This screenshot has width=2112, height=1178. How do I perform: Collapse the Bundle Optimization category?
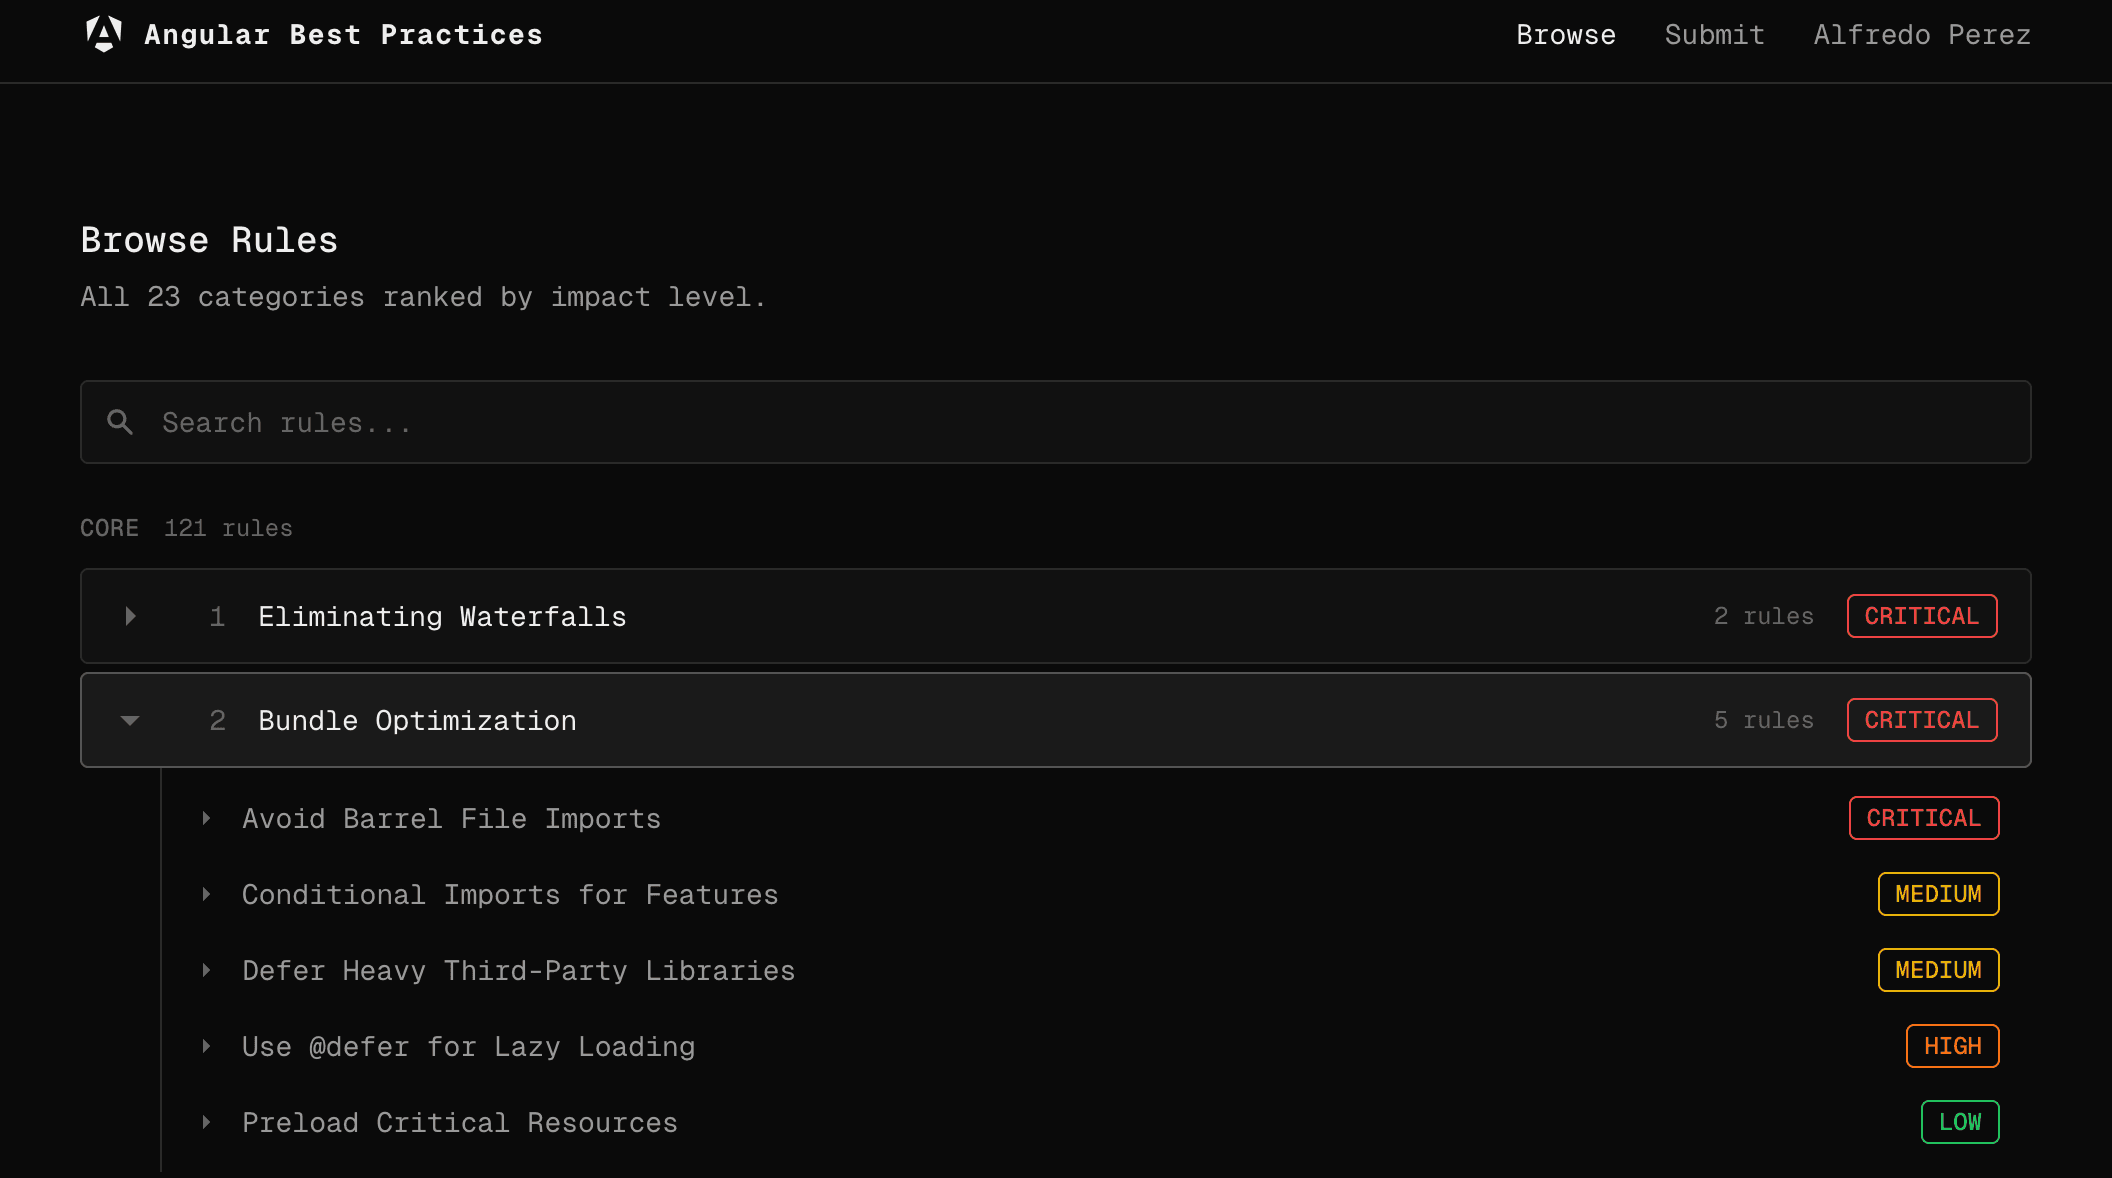coord(129,720)
